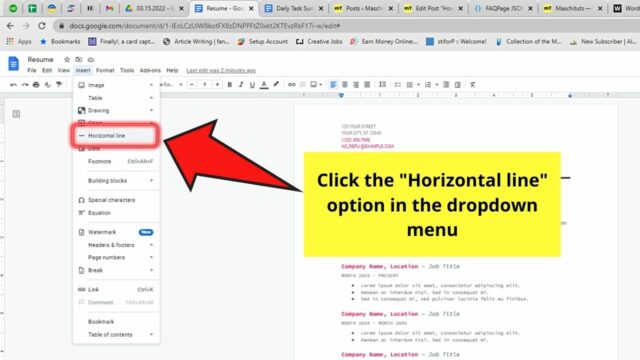640x360 pixels.
Task: Click the Underline formatting icon
Action: [252, 84]
